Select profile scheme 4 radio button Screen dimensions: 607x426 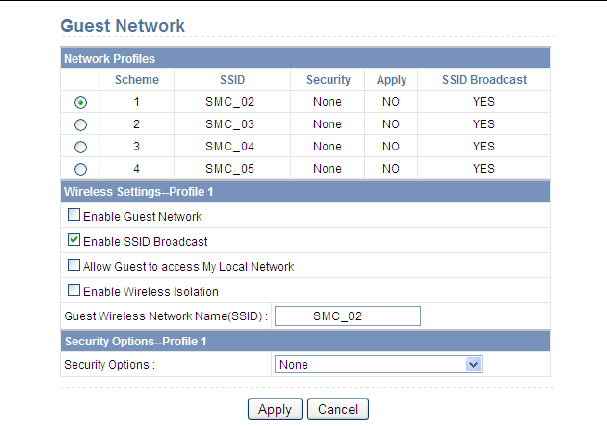click(x=80, y=169)
